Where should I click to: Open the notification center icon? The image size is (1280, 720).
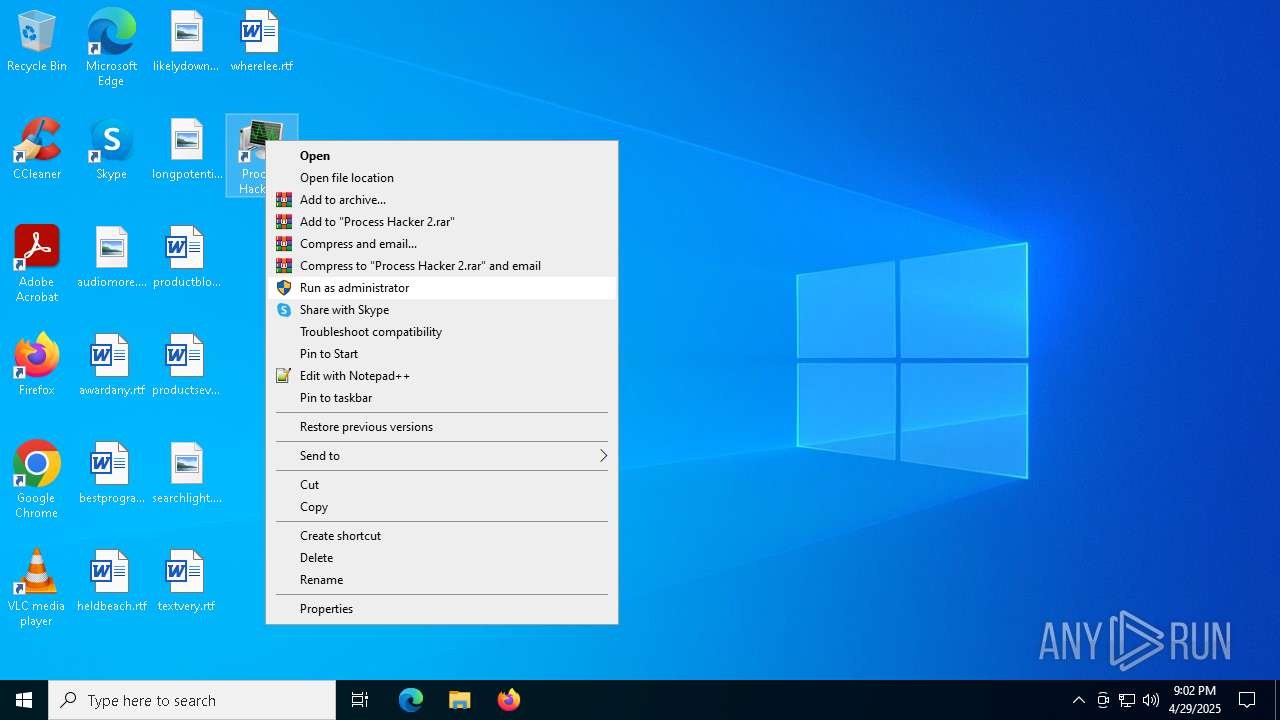coord(1247,700)
